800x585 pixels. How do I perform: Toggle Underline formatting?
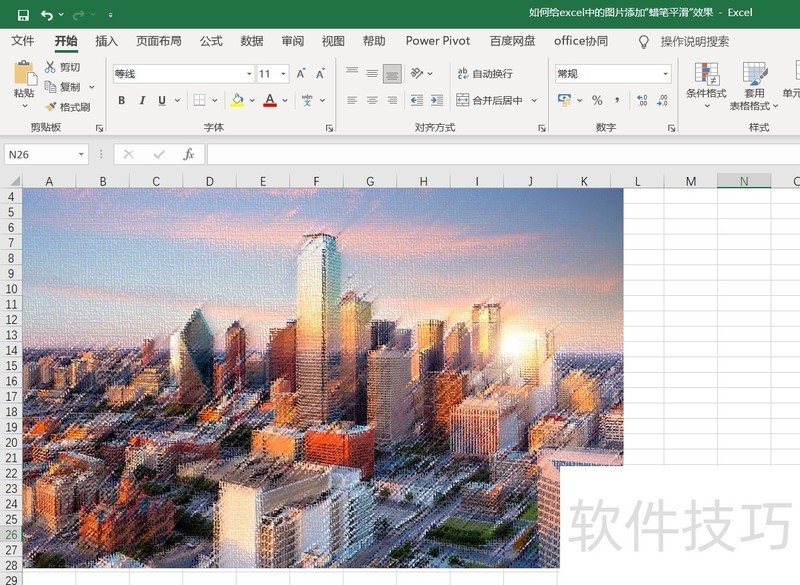(160, 100)
